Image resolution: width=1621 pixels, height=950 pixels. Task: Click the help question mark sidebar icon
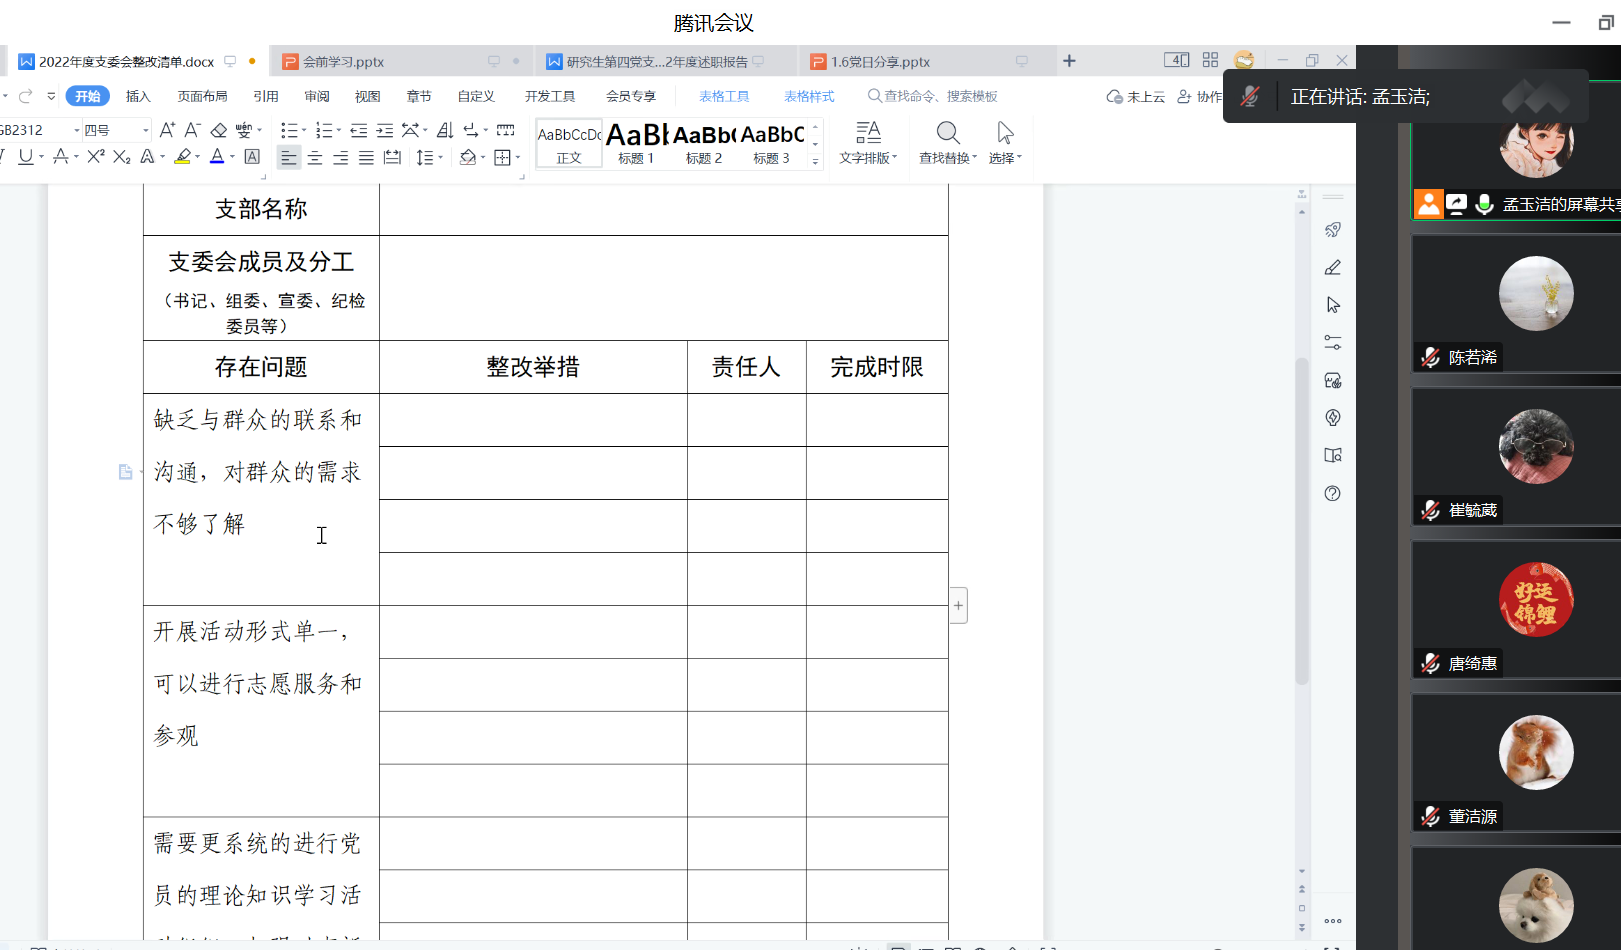click(x=1332, y=493)
